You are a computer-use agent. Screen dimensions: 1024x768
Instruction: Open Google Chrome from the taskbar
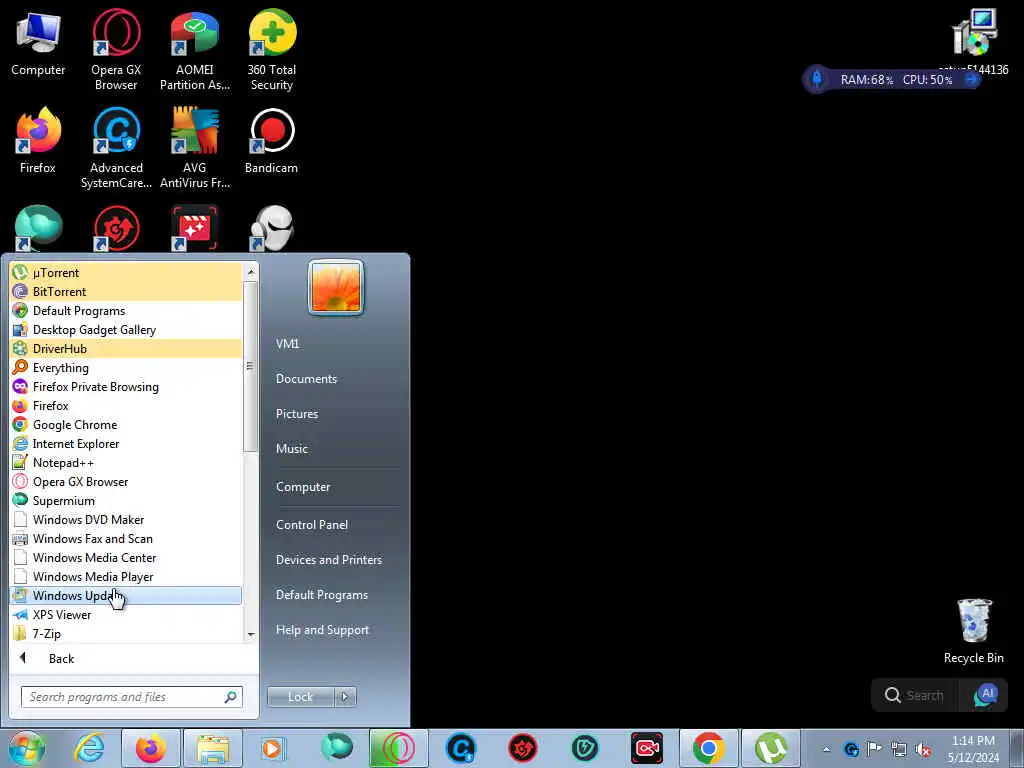[709, 748]
